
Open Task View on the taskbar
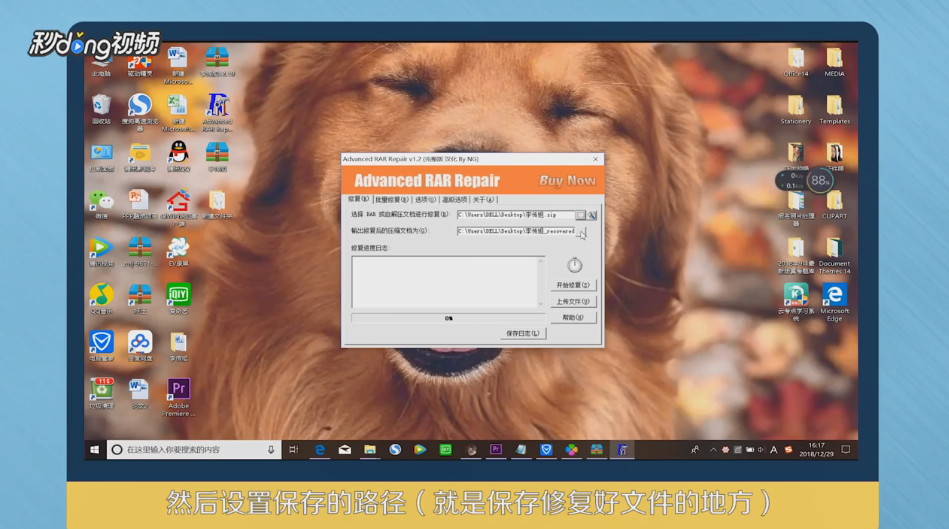coord(294,450)
